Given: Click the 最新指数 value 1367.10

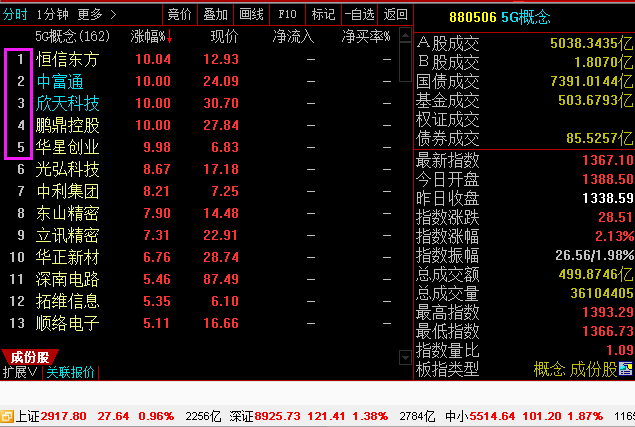Looking at the screenshot, I should (608, 160).
